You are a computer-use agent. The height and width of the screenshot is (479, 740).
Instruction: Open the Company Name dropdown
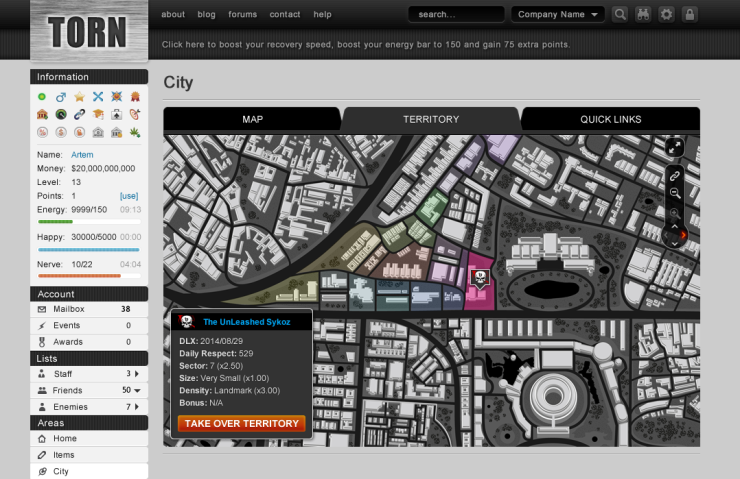pos(558,15)
